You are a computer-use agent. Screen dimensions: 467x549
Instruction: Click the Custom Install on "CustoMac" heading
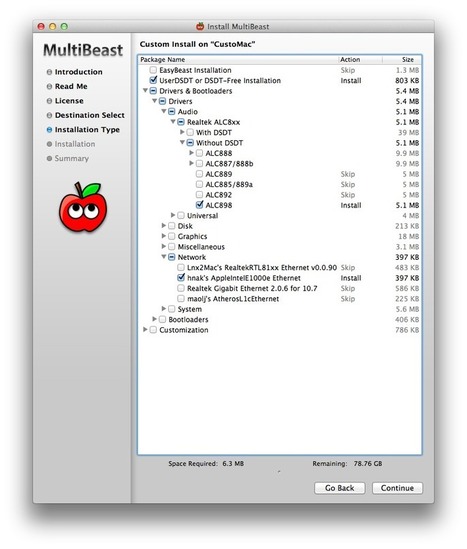click(197, 44)
